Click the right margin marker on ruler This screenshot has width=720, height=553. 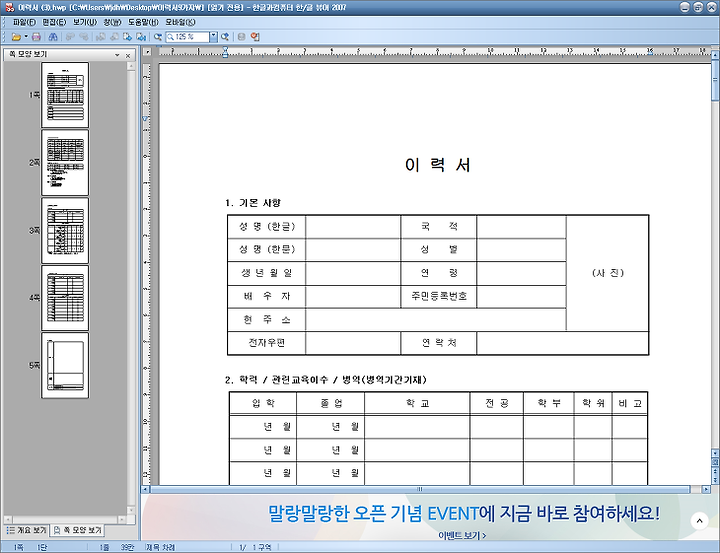click(x=650, y=52)
